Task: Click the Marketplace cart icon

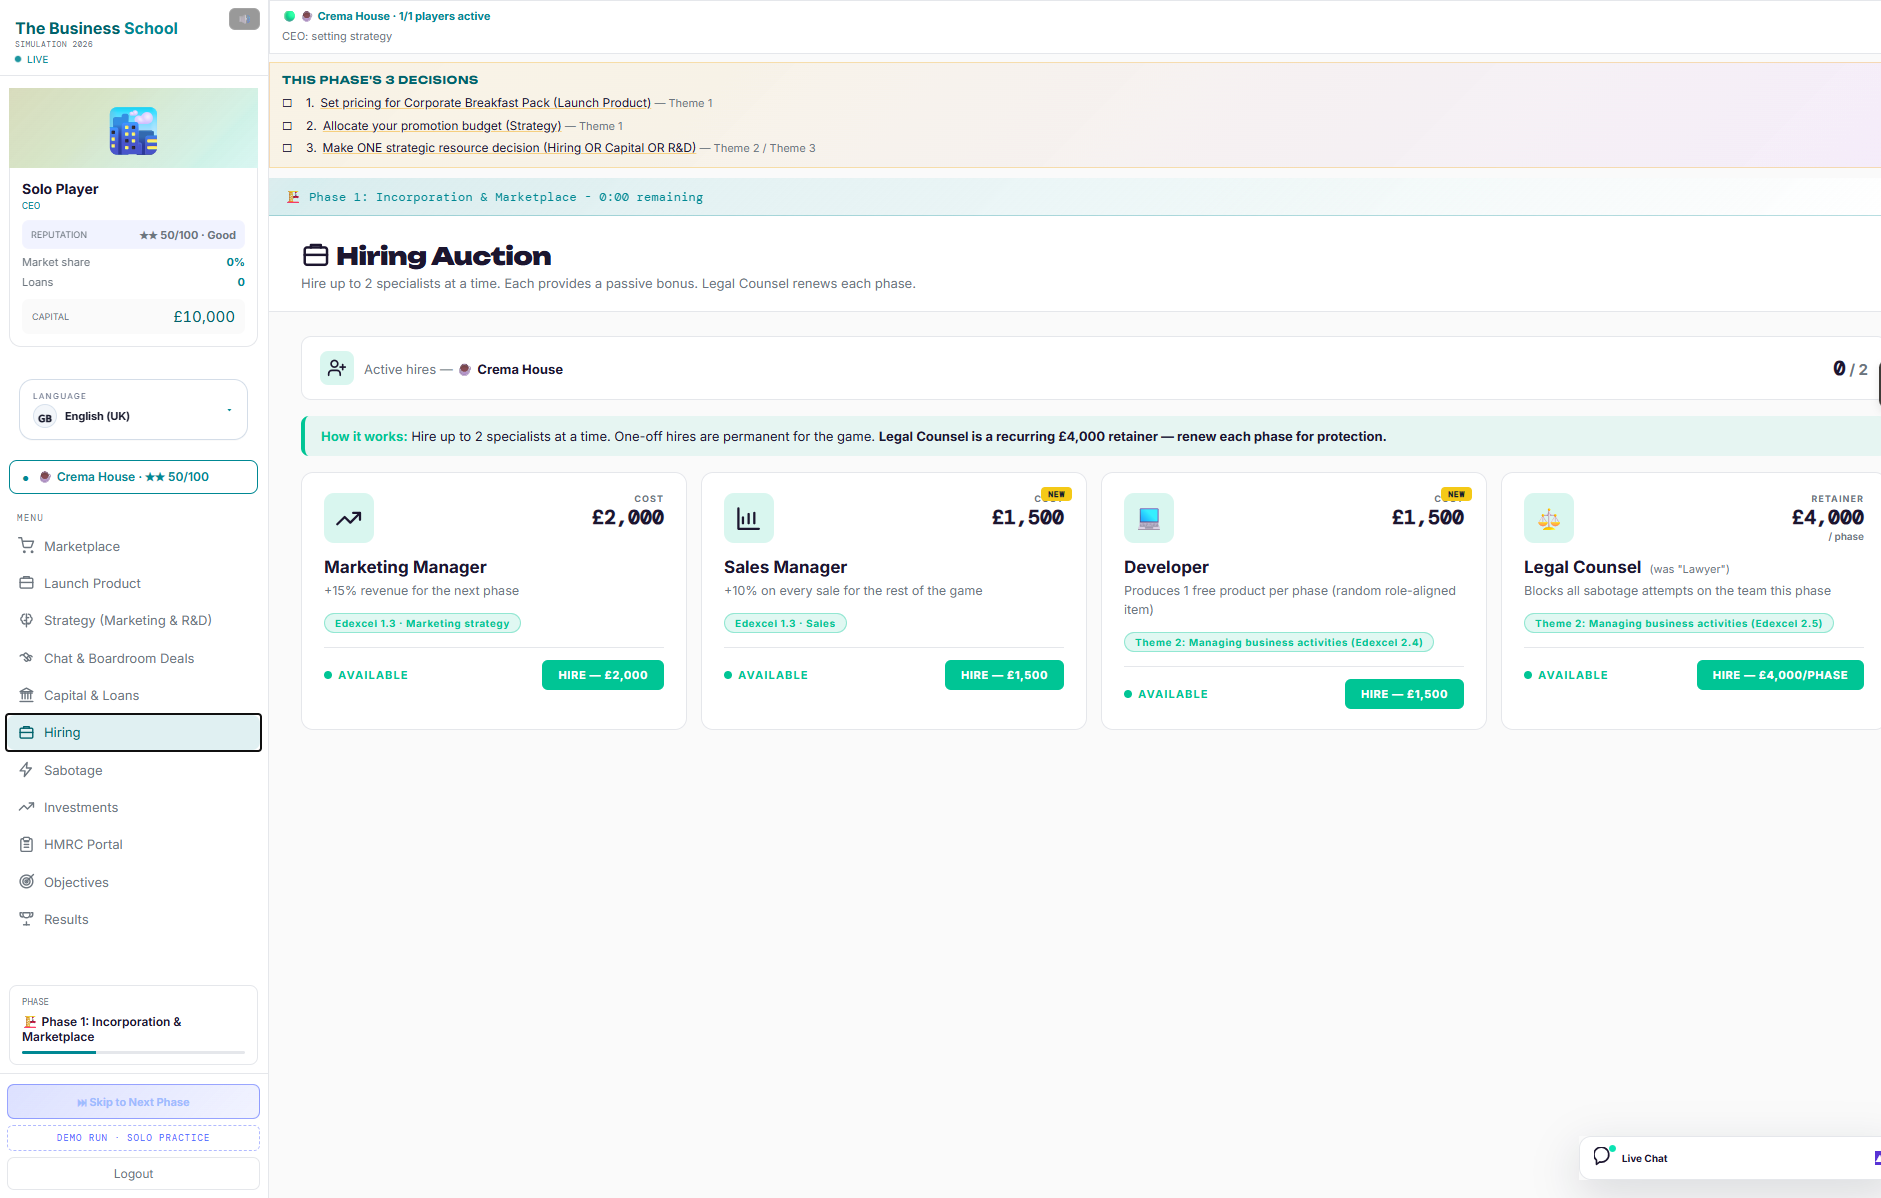Action: [x=27, y=546]
